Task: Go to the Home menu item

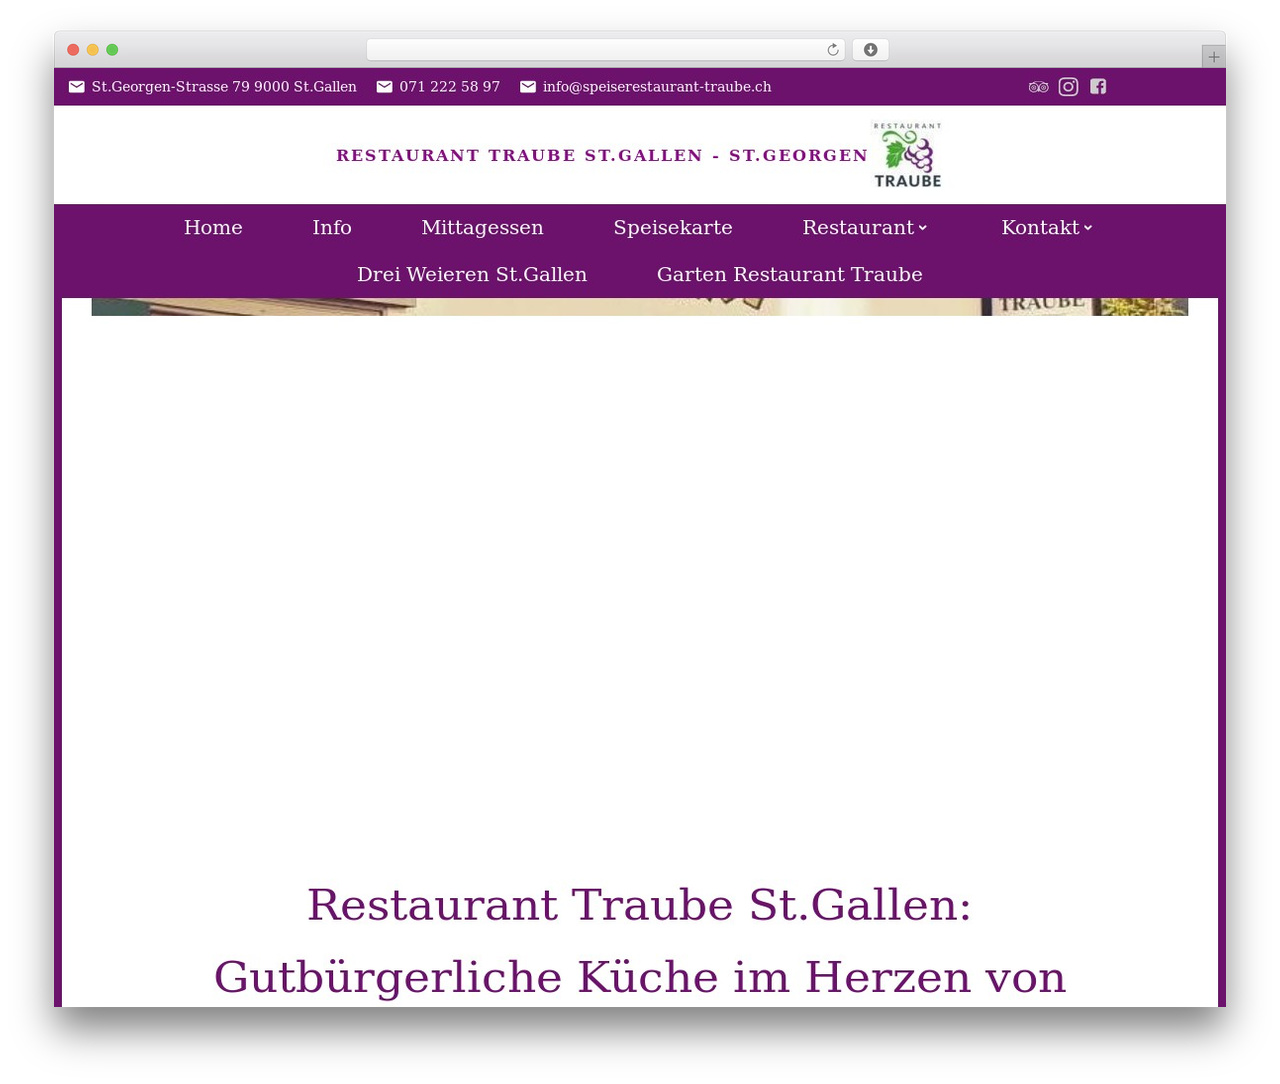Action: pos(213,228)
